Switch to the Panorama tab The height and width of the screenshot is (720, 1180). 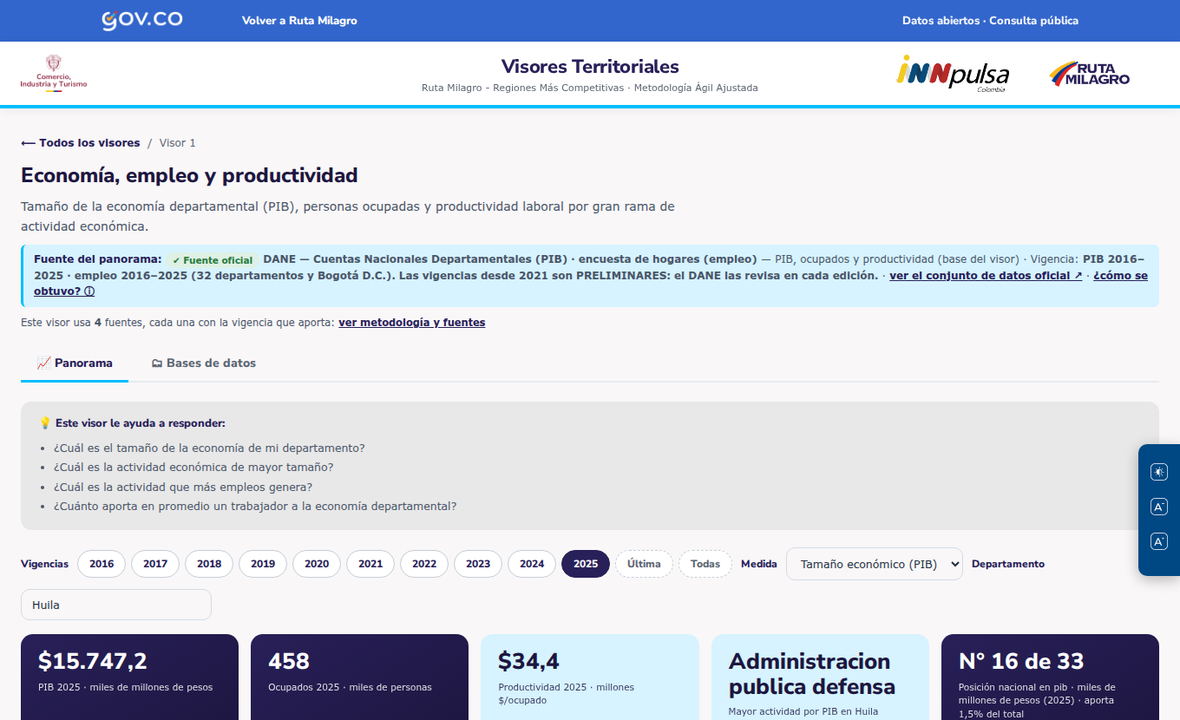75,363
